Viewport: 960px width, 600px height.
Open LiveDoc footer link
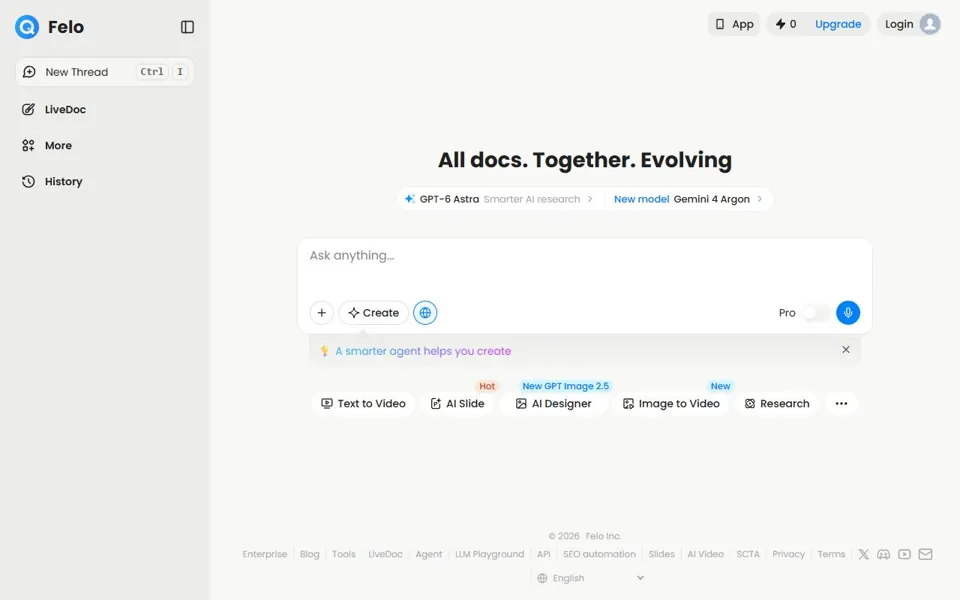(x=385, y=554)
